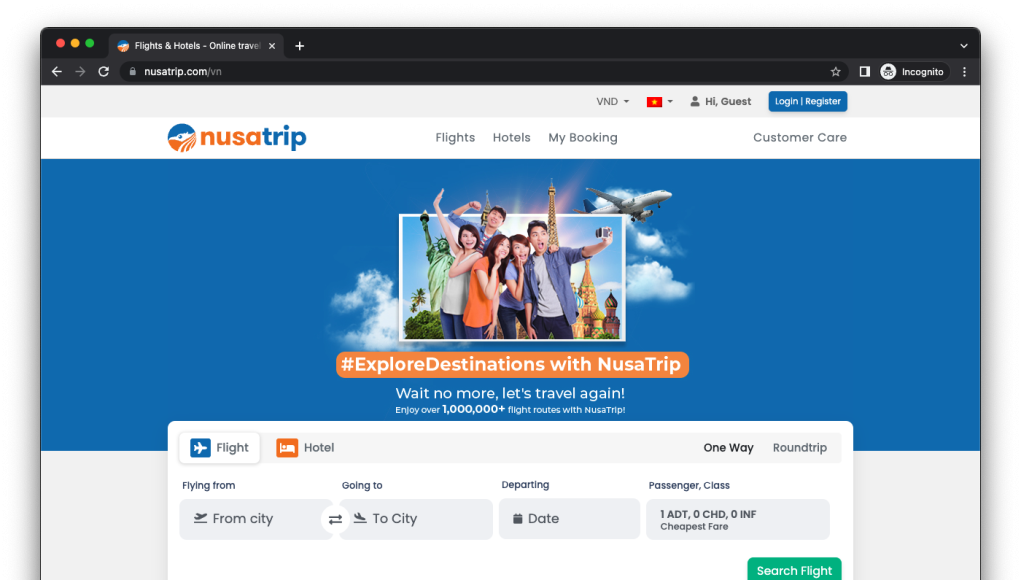Select the Flight search tab
Viewport: 1021px width, 580px height.
click(x=219, y=448)
